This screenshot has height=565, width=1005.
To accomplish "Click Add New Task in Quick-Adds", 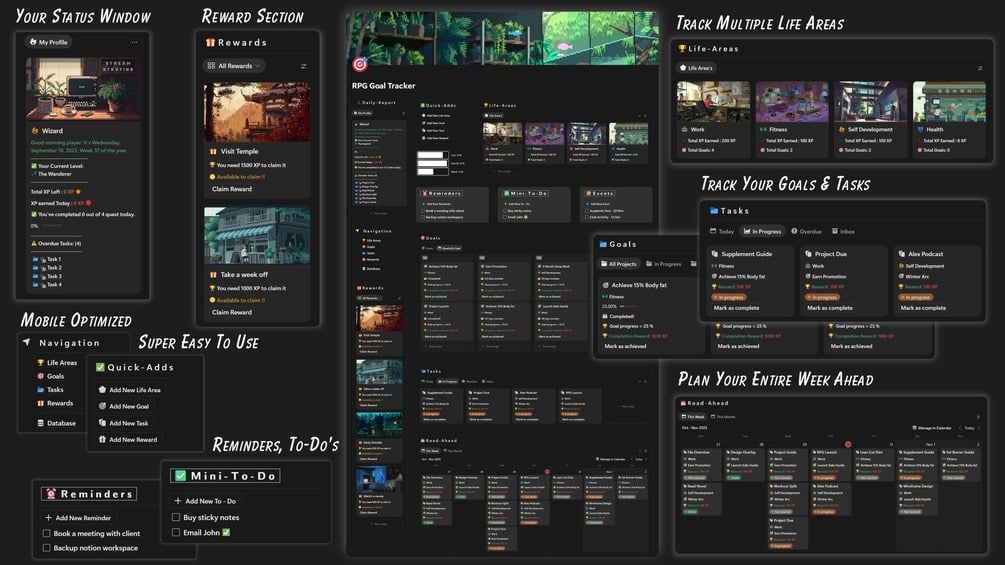I will (123, 423).
